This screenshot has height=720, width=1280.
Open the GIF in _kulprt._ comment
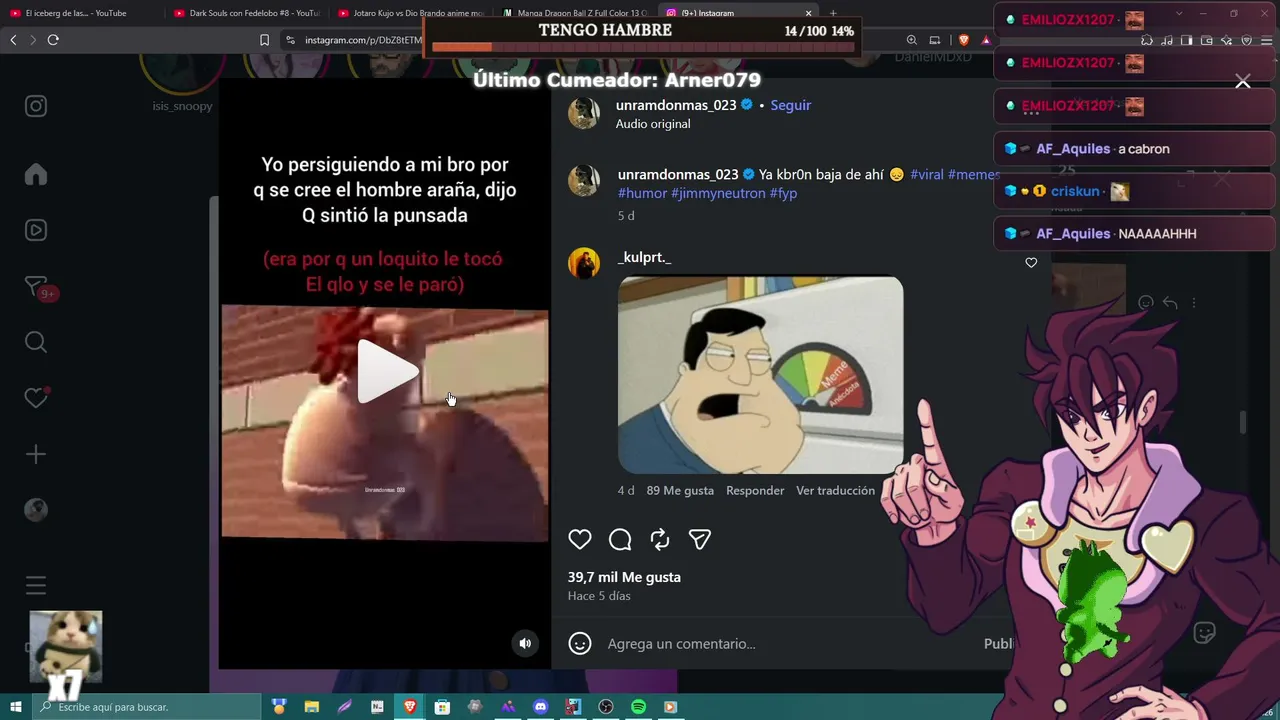[760, 375]
